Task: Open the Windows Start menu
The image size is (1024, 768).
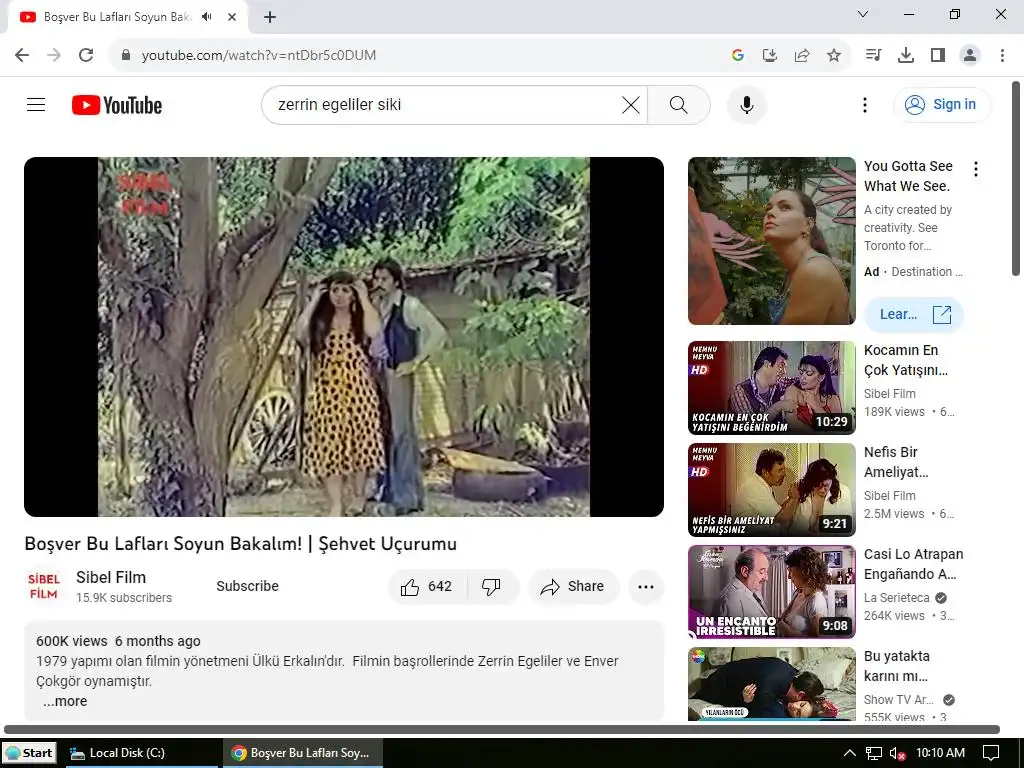Action: point(29,753)
